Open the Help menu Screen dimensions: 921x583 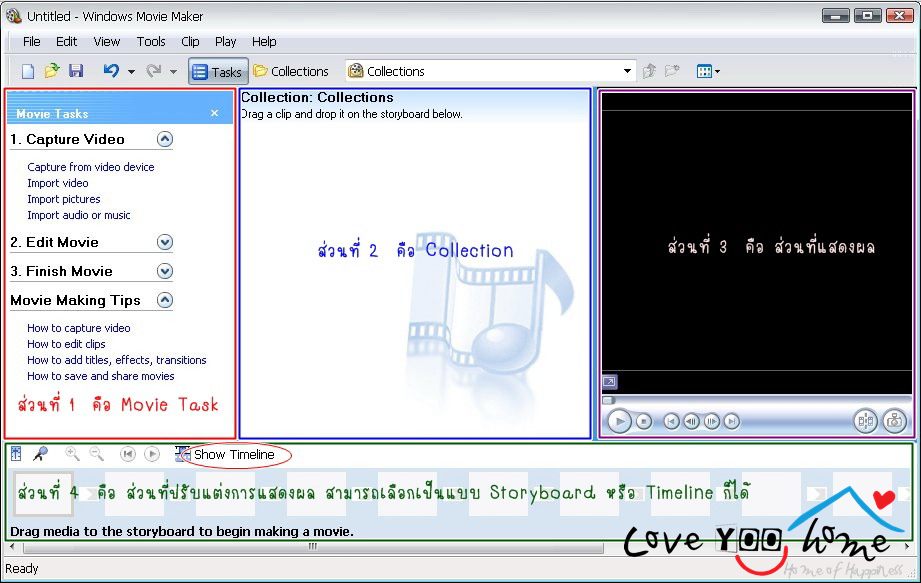click(x=264, y=42)
